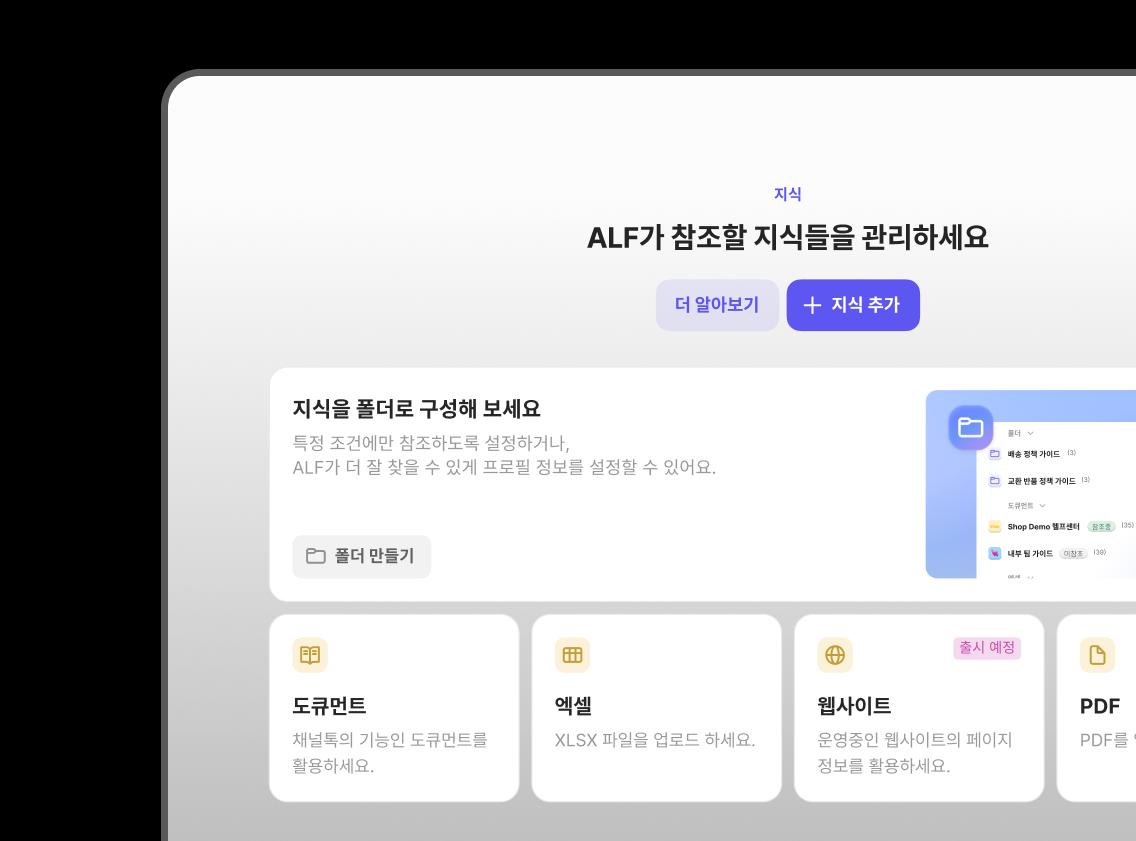Click the Shop Demo 헬프센터 yellow document icon

click(x=994, y=527)
